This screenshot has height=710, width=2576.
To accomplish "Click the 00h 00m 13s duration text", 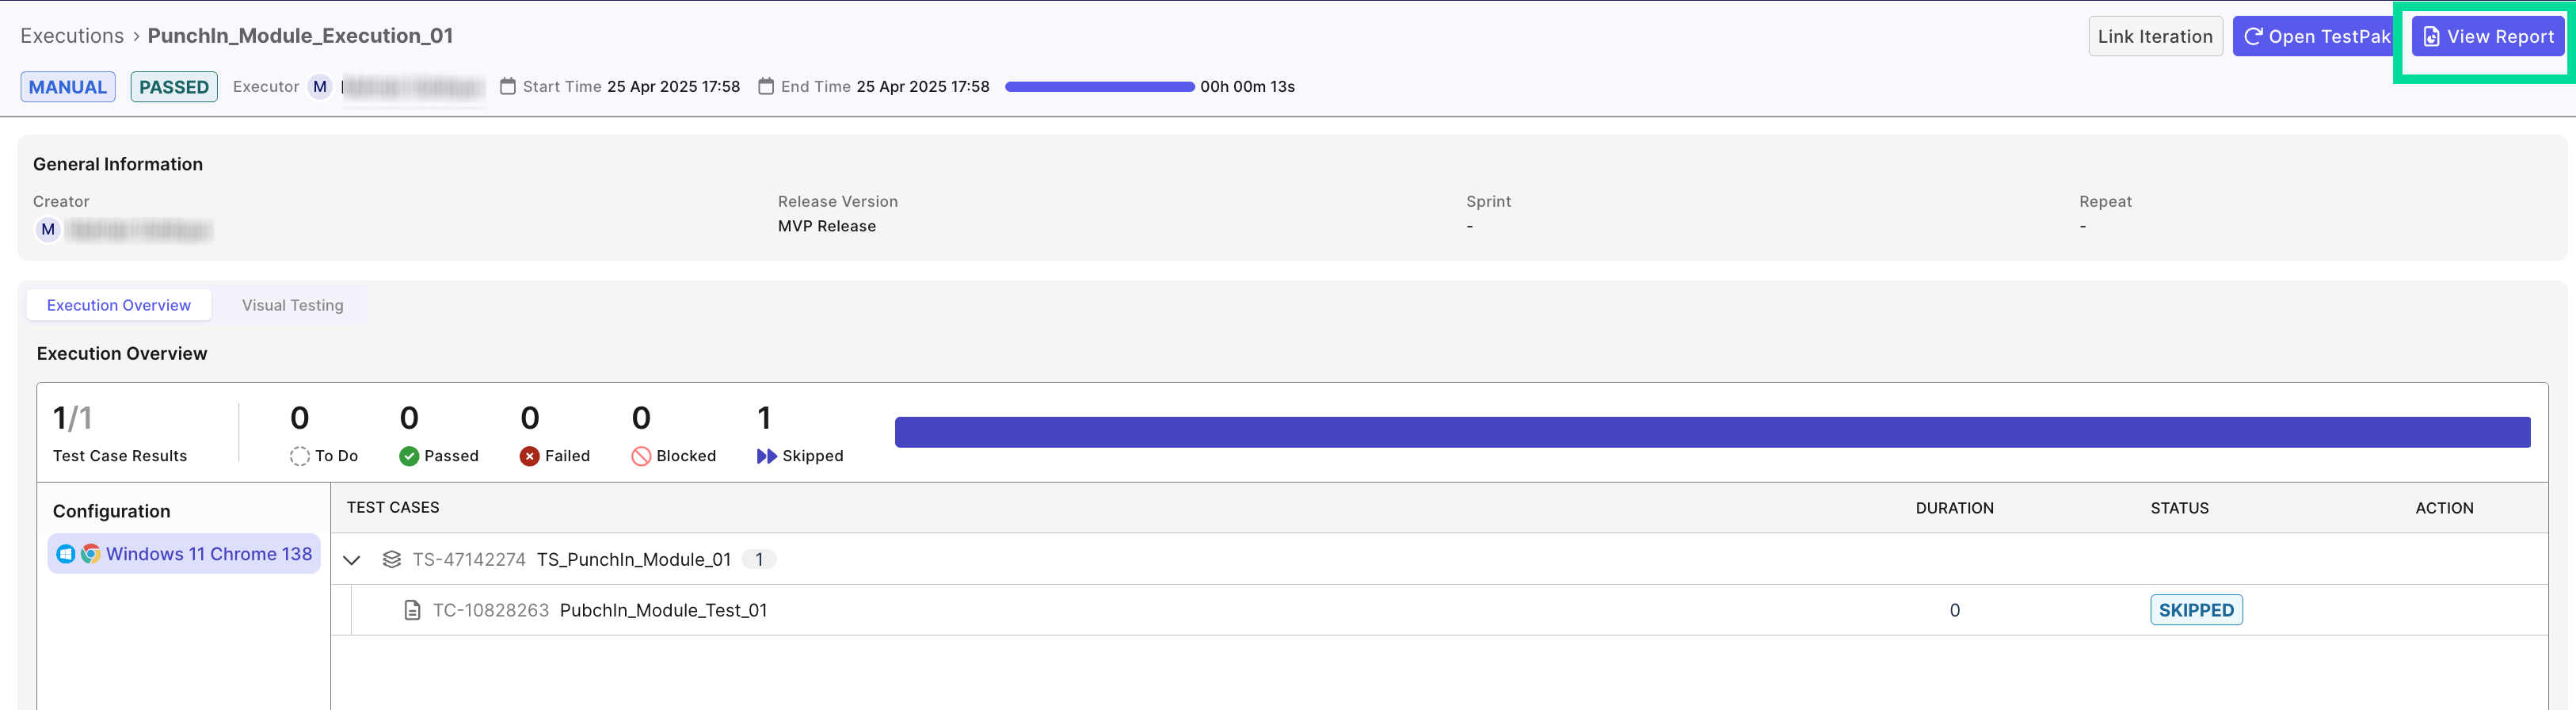I will pos(1247,86).
